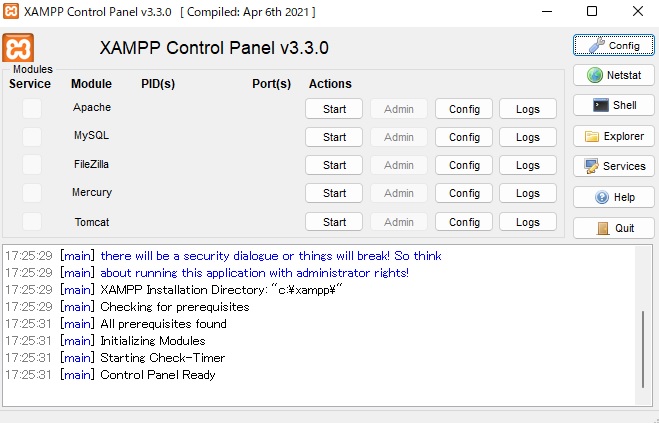This screenshot has height=423, width=659.
Task: View the Mercury Logs
Action: [528, 193]
